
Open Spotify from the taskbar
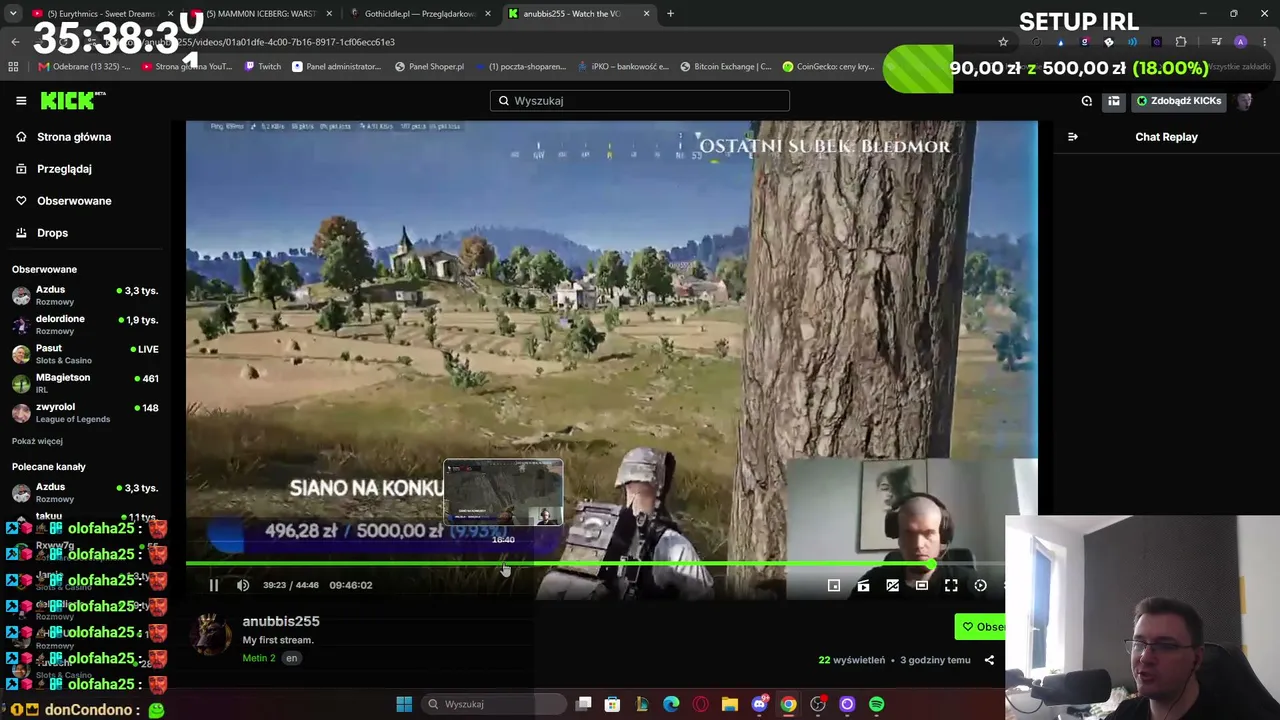[876, 704]
